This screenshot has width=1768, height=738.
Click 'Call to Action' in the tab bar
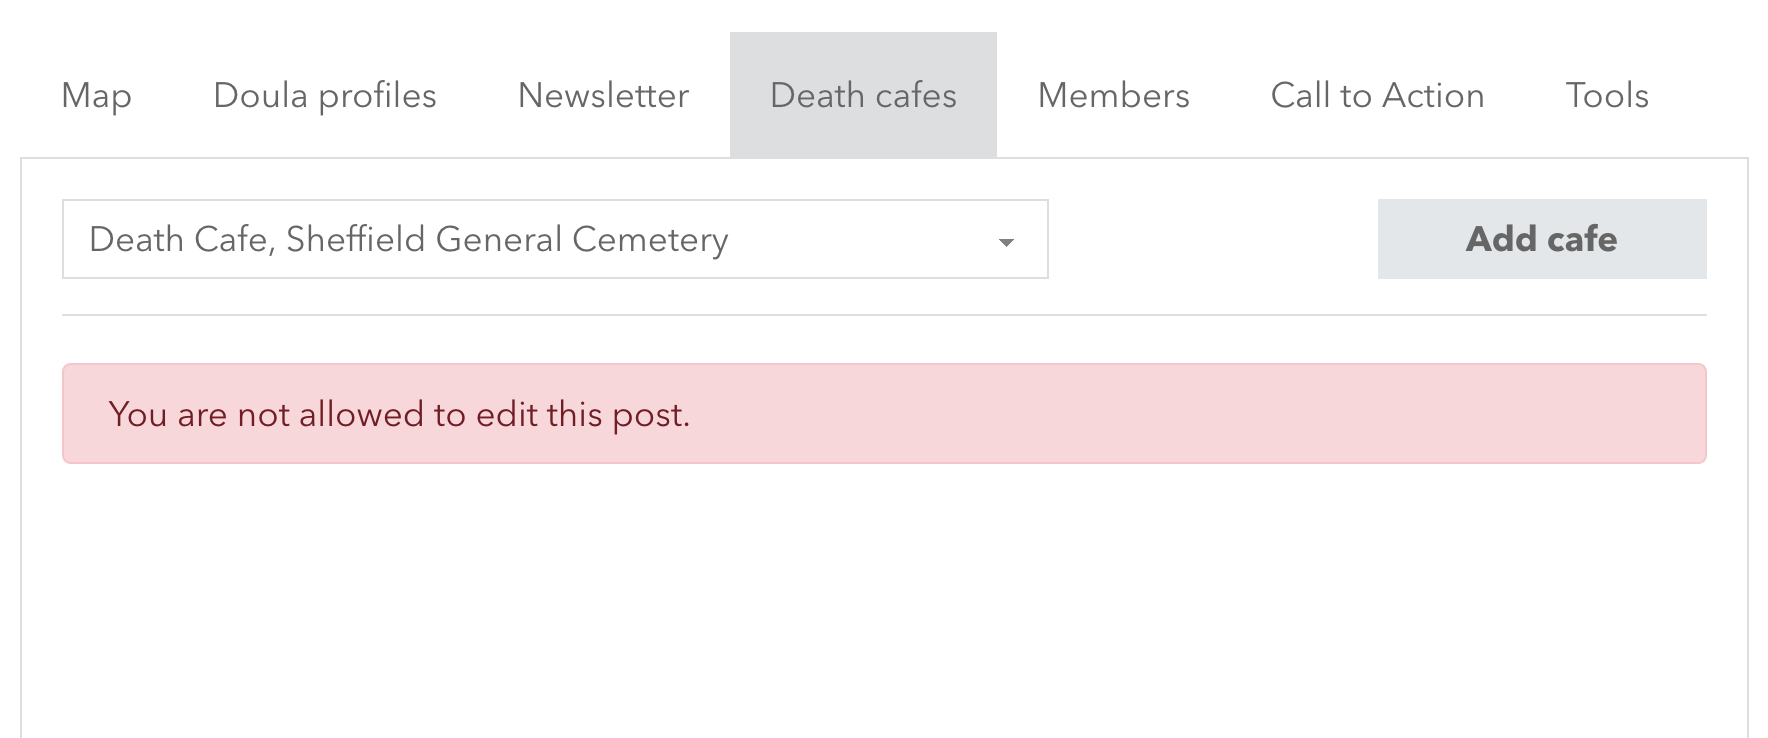1377,96
